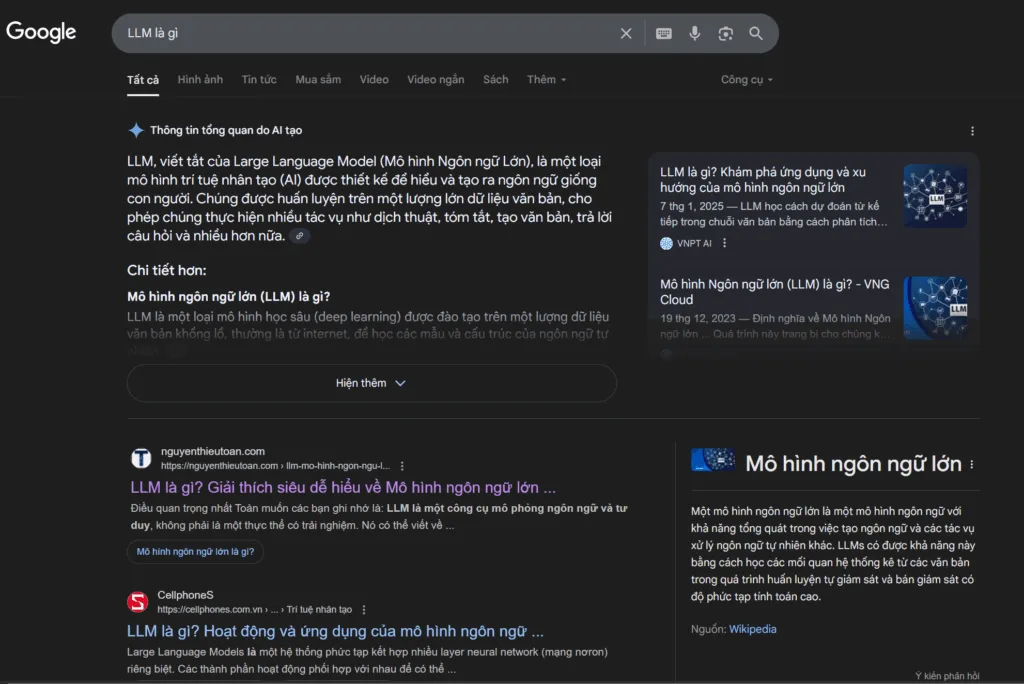Click nguyenthieutoan.com site favicon

tap(141, 458)
